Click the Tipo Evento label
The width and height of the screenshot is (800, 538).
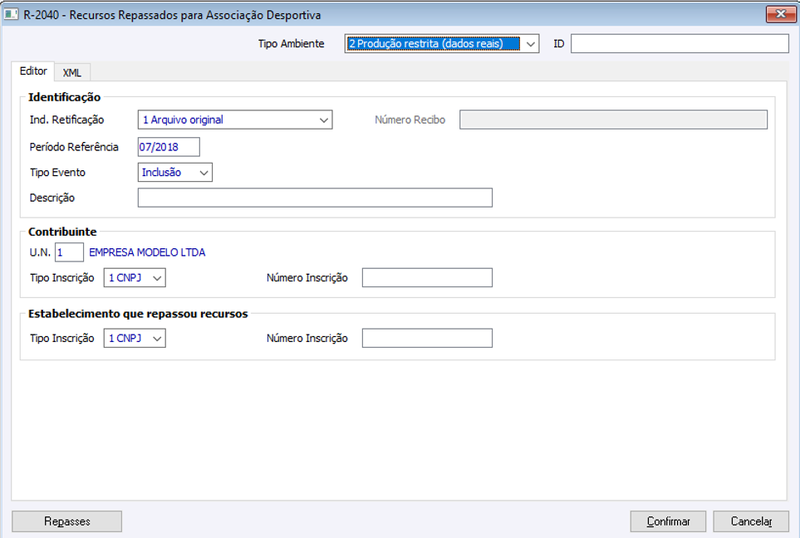coord(58,173)
